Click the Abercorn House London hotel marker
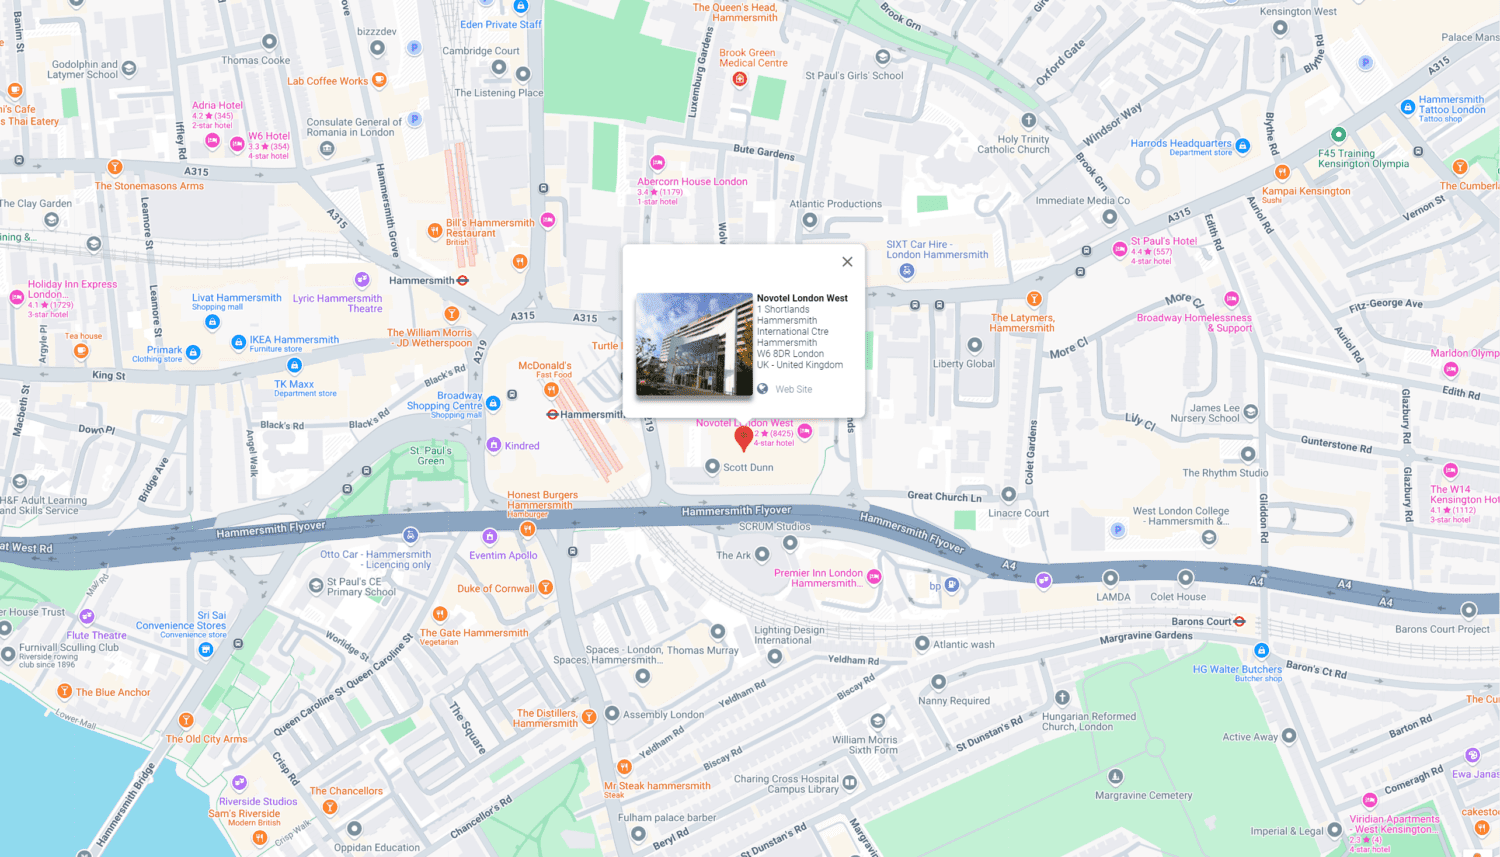1500x857 pixels. 658,163
